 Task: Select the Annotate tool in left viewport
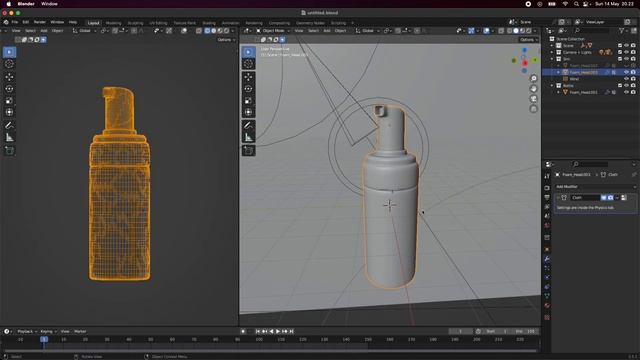click(9, 125)
